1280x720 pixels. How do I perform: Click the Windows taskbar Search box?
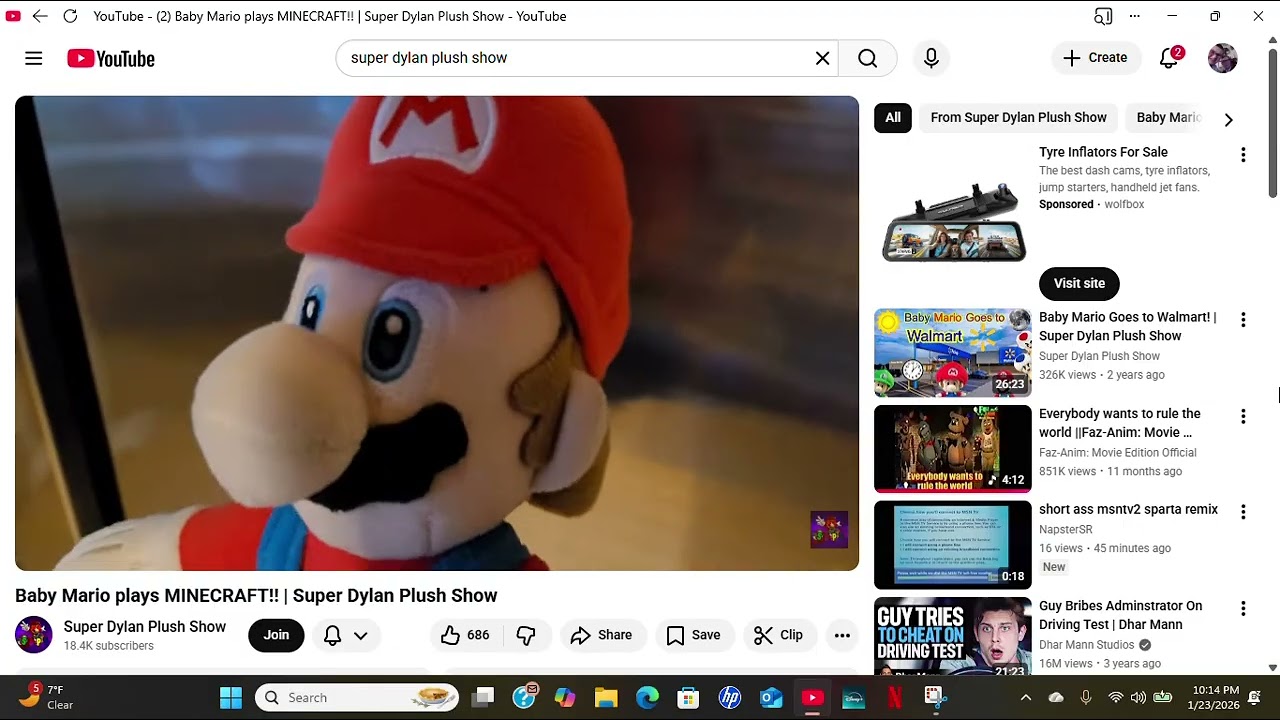(x=357, y=698)
